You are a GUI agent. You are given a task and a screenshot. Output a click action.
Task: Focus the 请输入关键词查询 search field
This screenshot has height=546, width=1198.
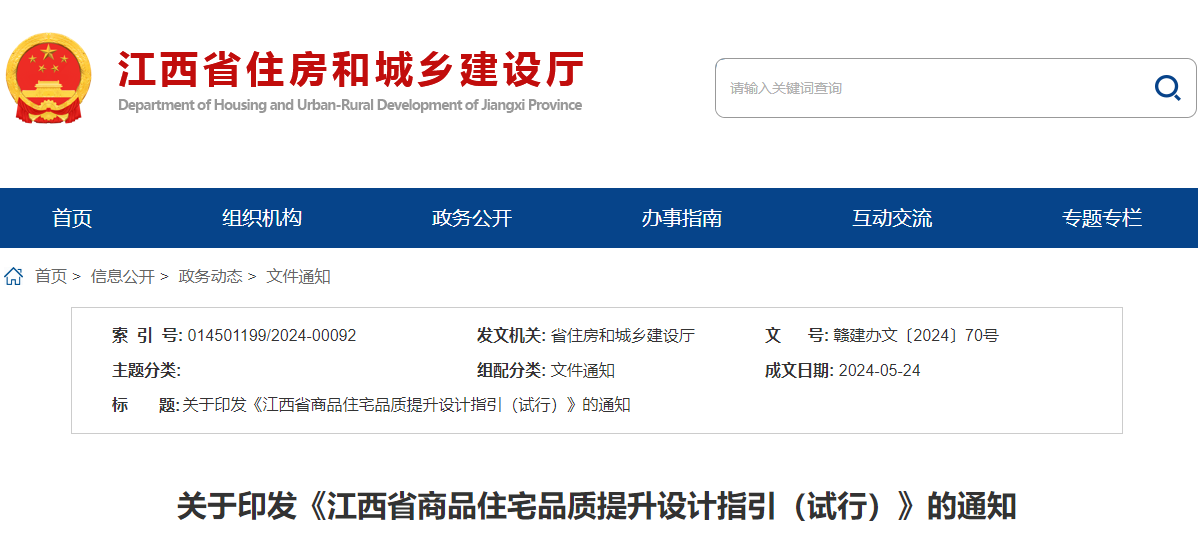coord(930,88)
